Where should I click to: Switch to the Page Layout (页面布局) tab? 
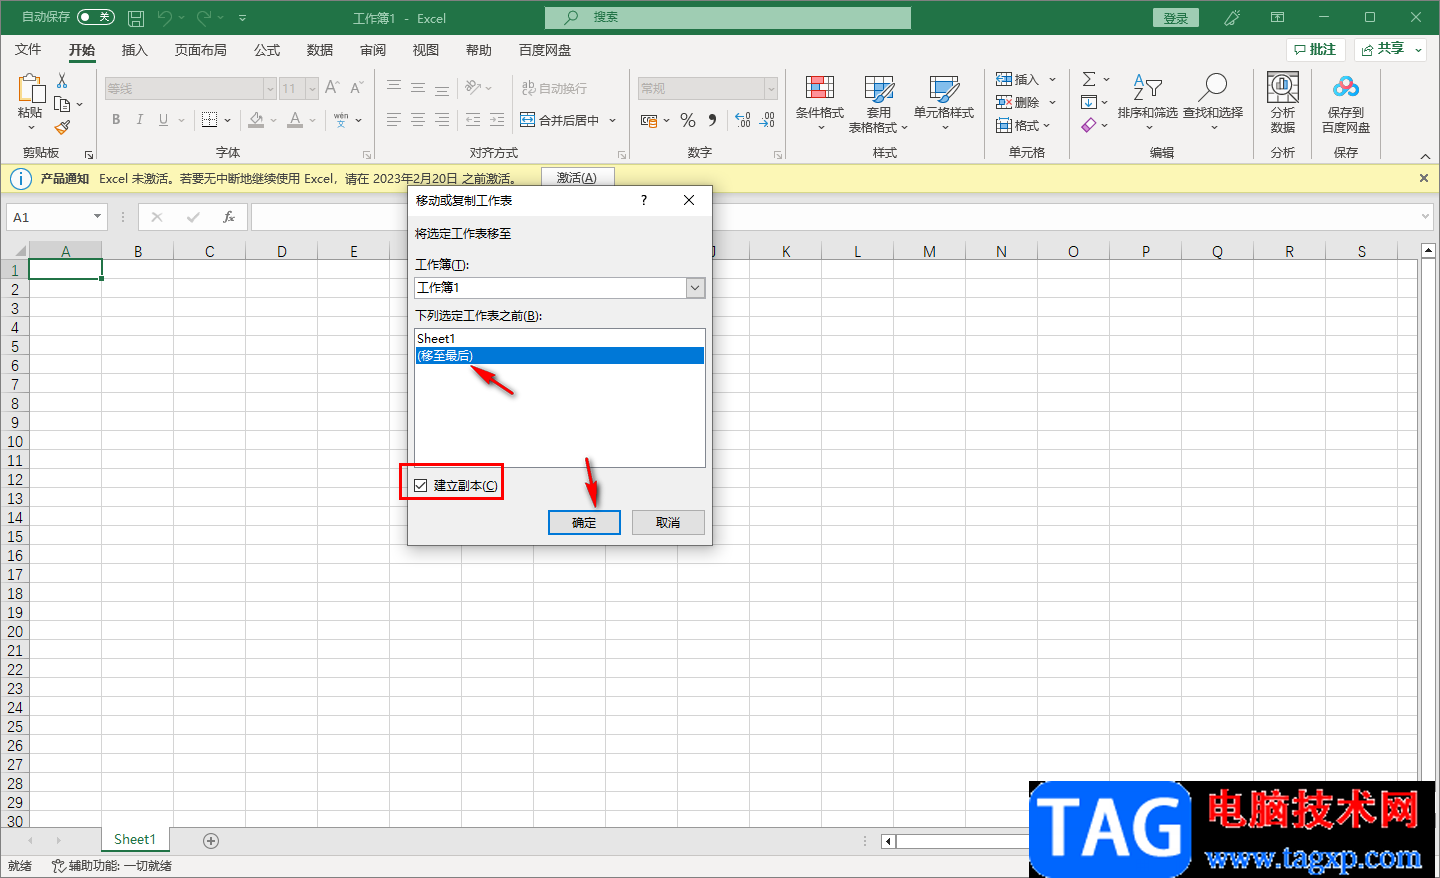tap(200, 50)
